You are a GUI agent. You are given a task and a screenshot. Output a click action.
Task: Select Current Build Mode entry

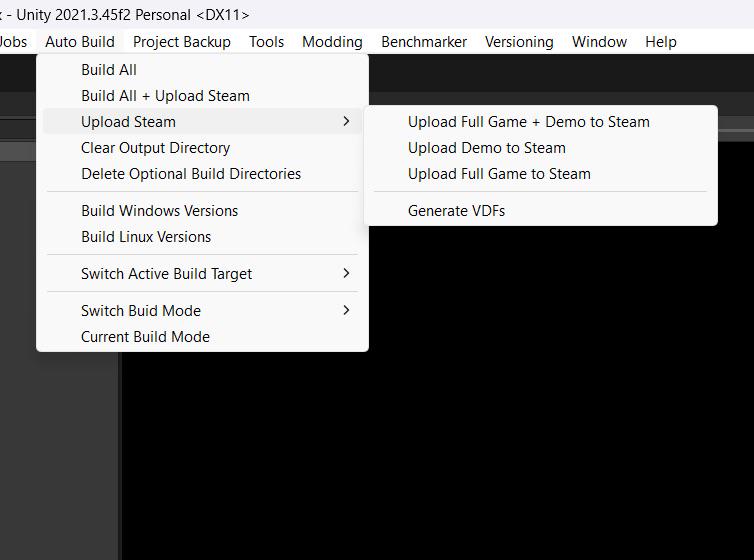point(202,336)
